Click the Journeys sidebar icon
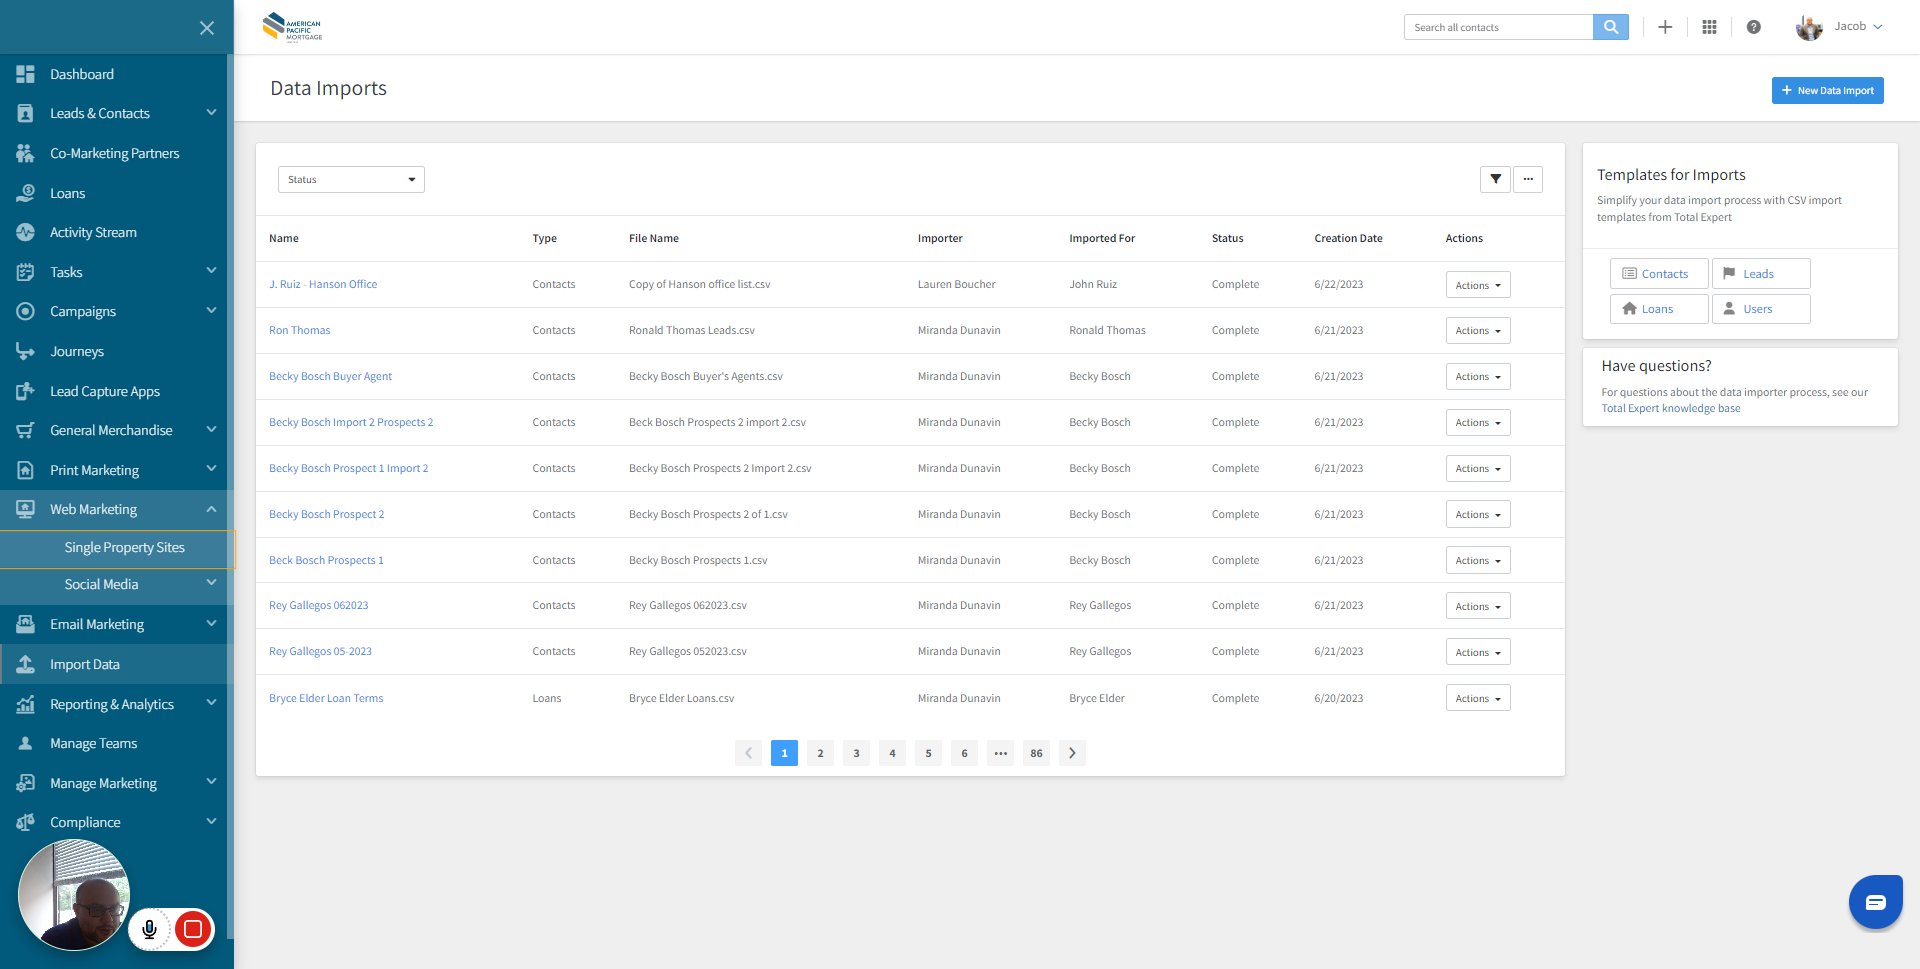This screenshot has width=1920, height=969. (26, 351)
